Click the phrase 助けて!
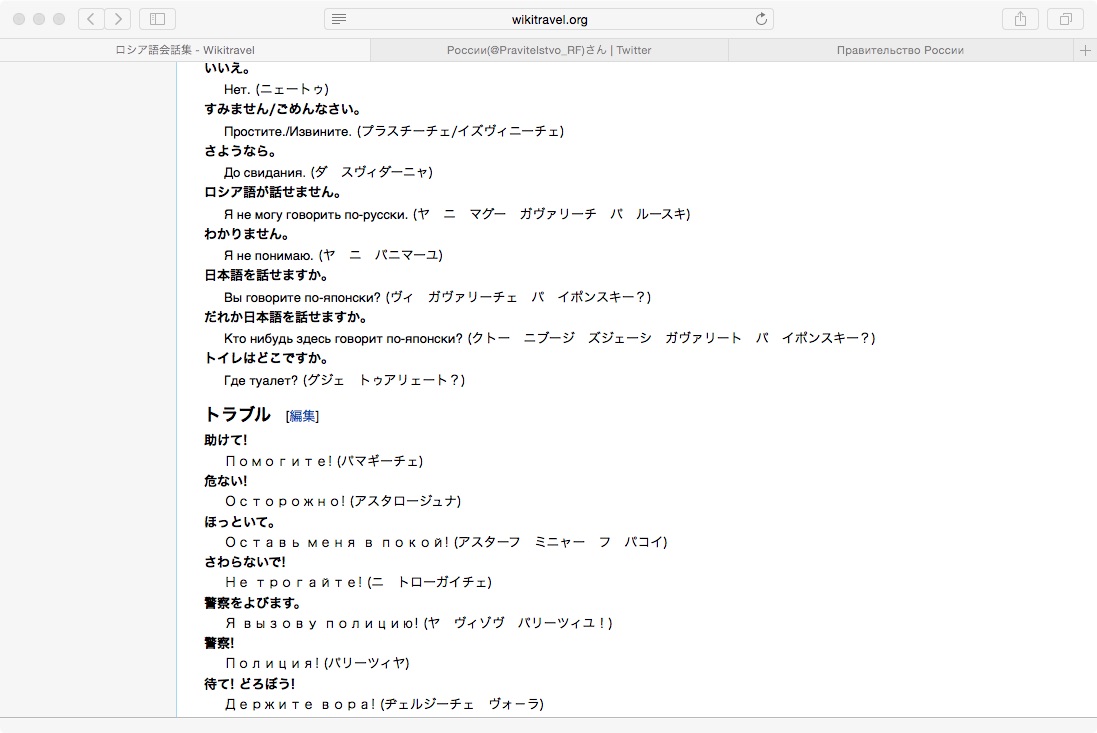The width and height of the screenshot is (1097, 733). [225, 440]
